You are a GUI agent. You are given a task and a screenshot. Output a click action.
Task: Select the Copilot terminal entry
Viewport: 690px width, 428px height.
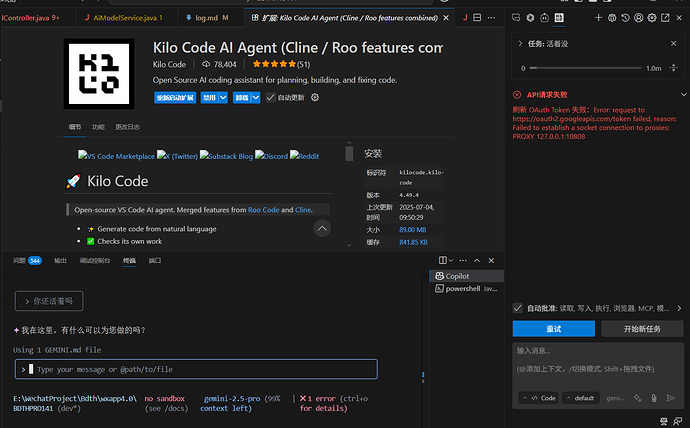point(466,276)
